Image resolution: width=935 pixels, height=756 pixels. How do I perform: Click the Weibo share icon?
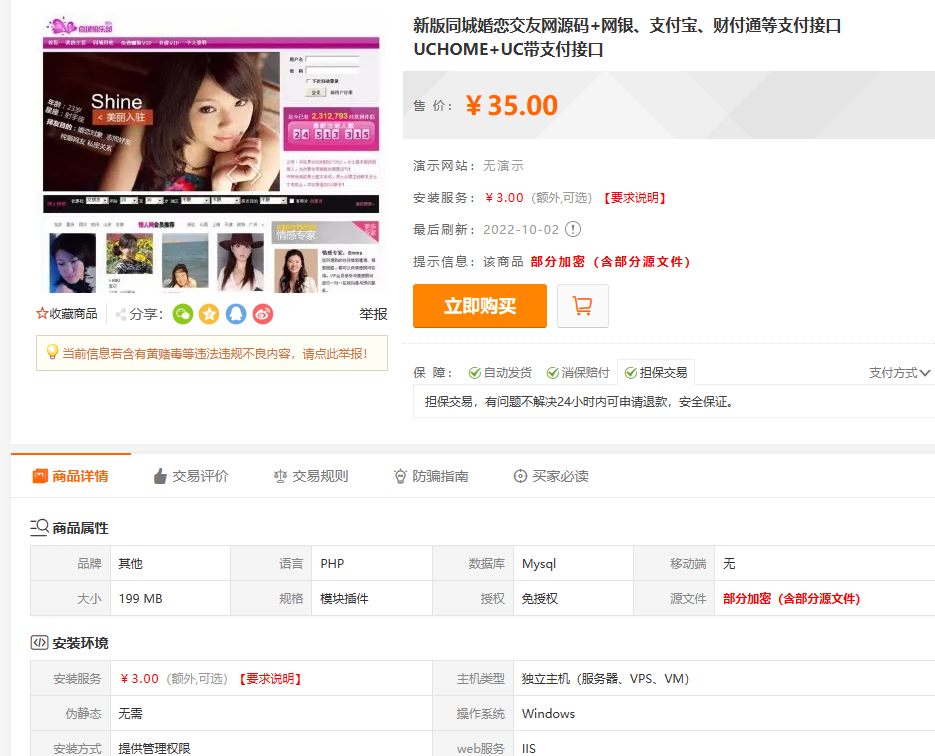pos(263,314)
